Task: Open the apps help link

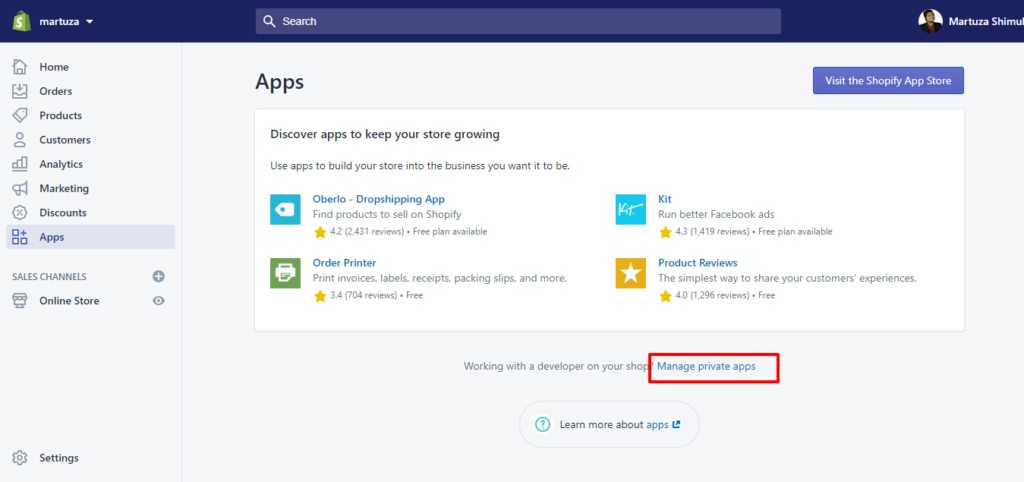Action: coord(657,425)
